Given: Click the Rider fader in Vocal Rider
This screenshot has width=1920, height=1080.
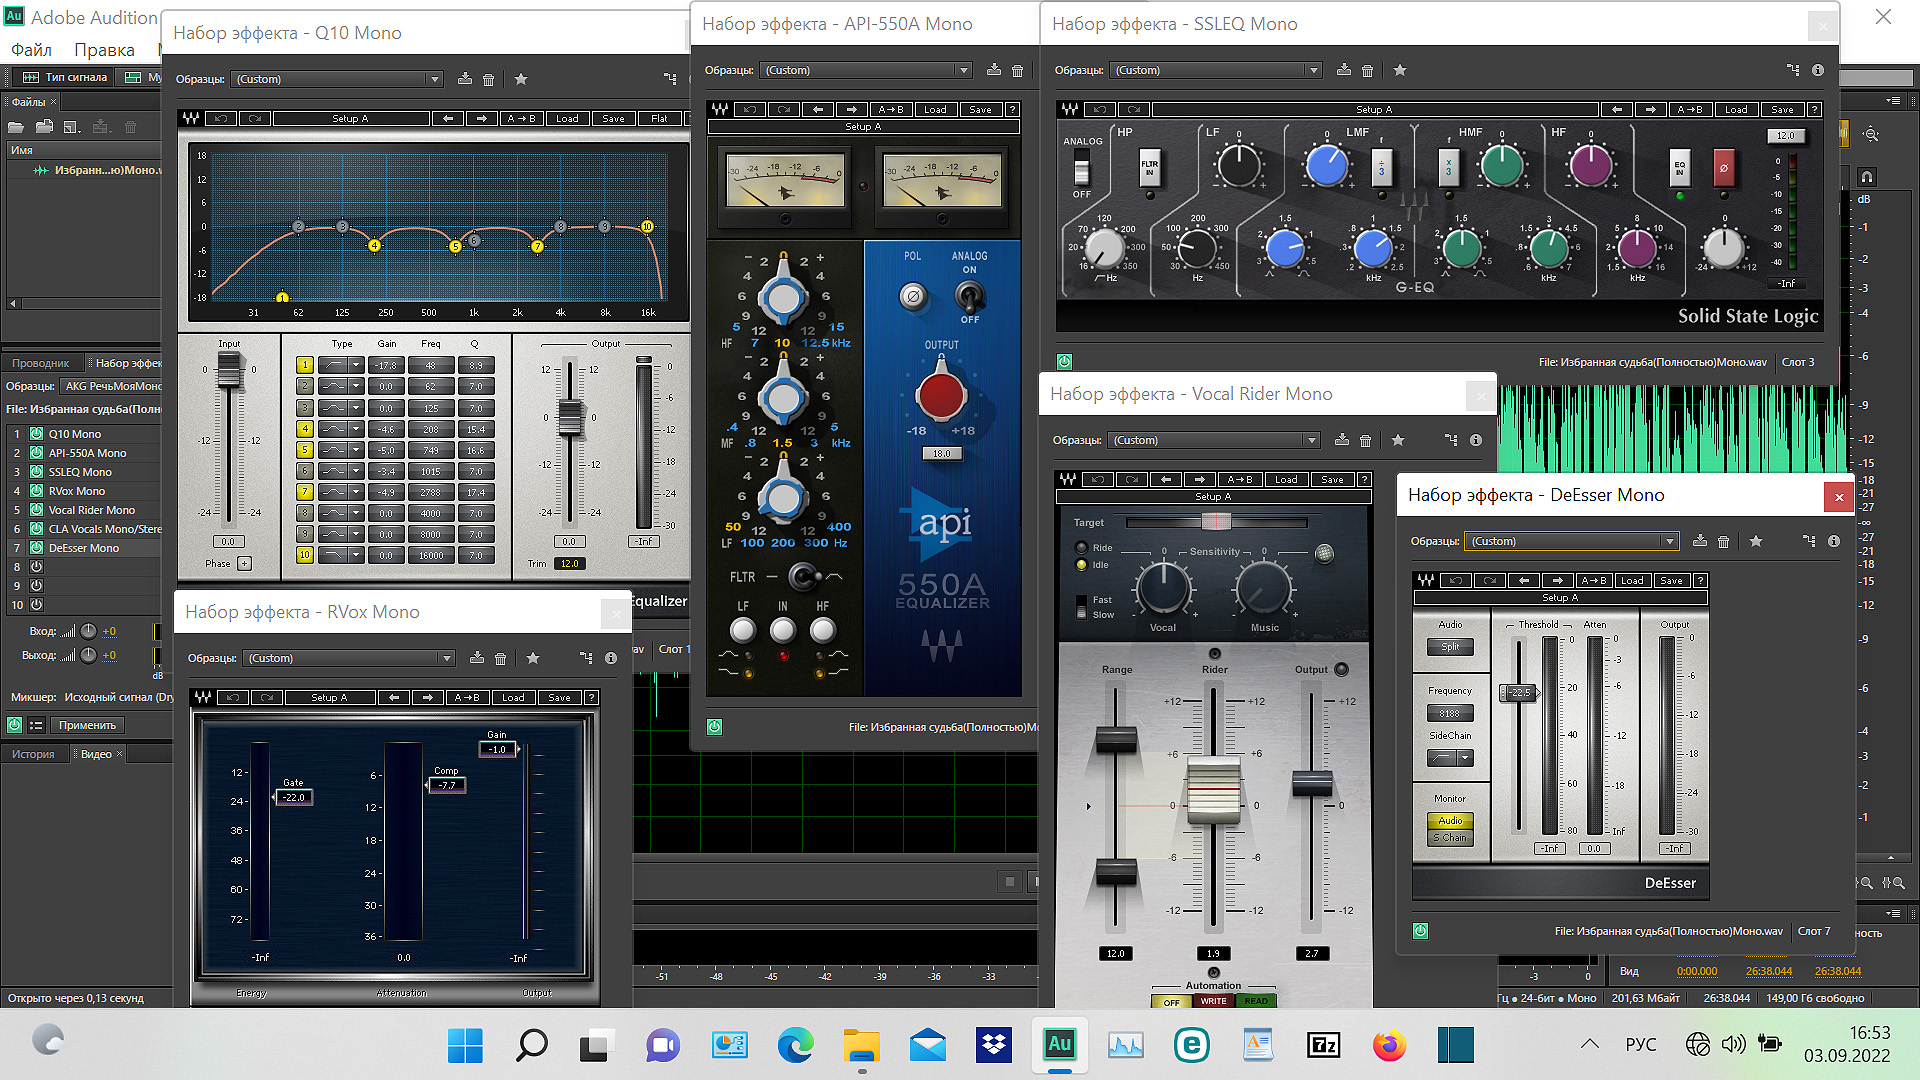Looking at the screenshot, I should pyautogui.click(x=1213, y=790).
